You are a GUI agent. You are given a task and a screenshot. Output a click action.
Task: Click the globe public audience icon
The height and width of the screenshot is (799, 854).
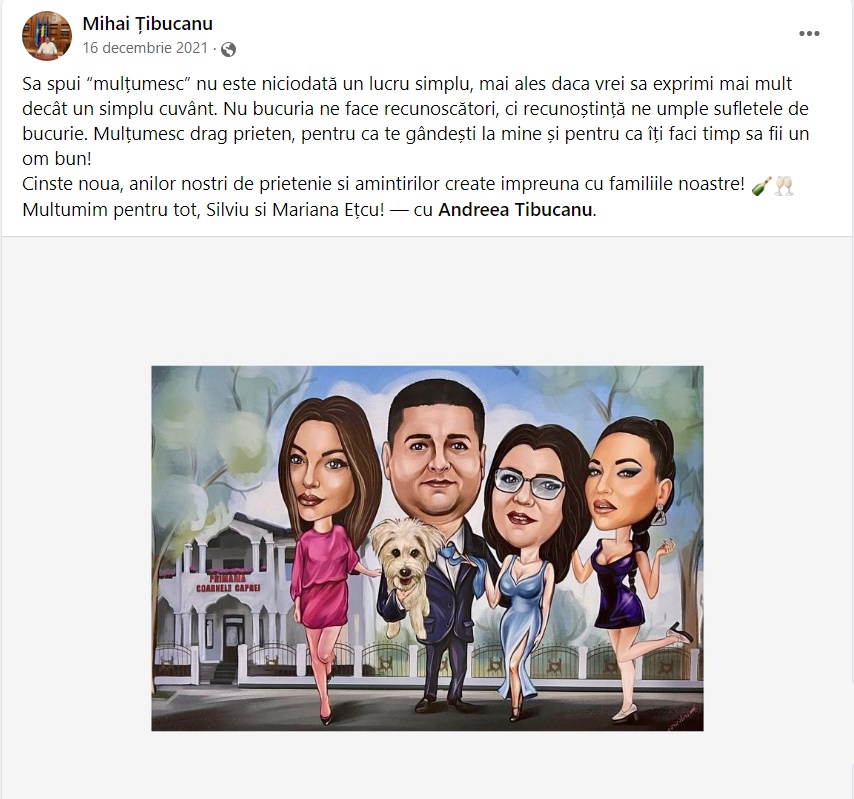229,49
